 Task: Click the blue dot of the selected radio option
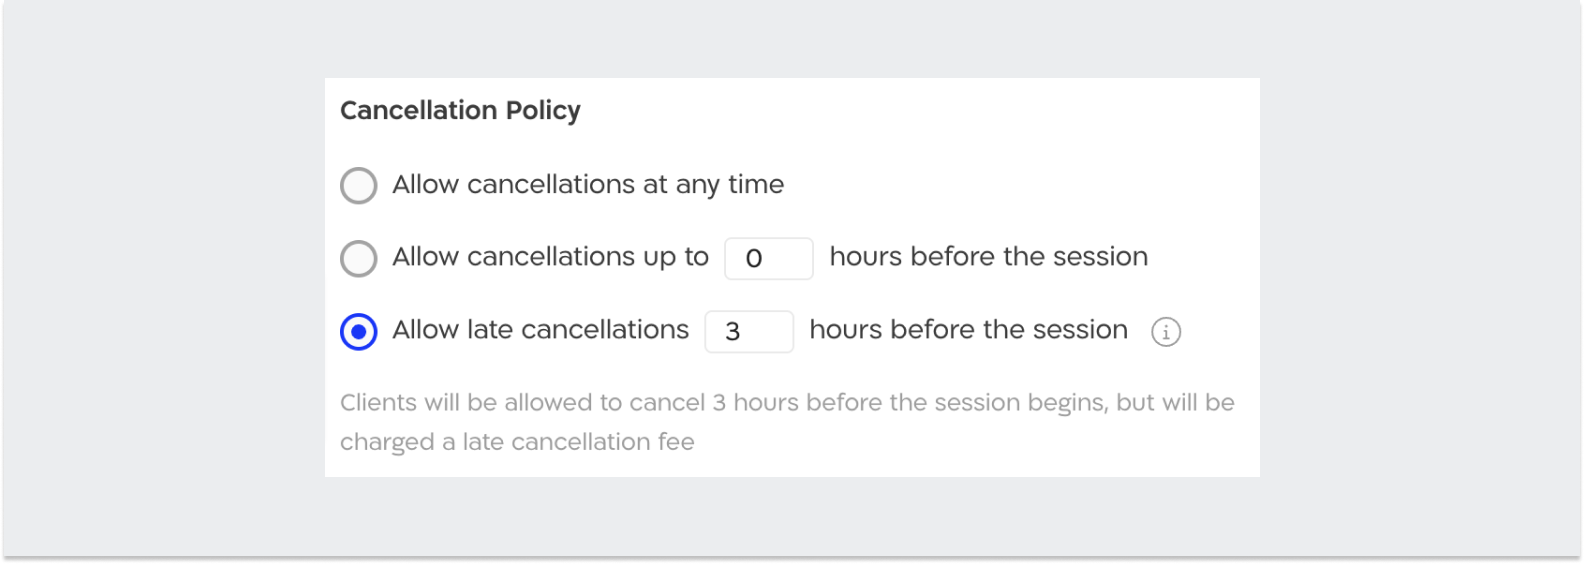point(359,332)
